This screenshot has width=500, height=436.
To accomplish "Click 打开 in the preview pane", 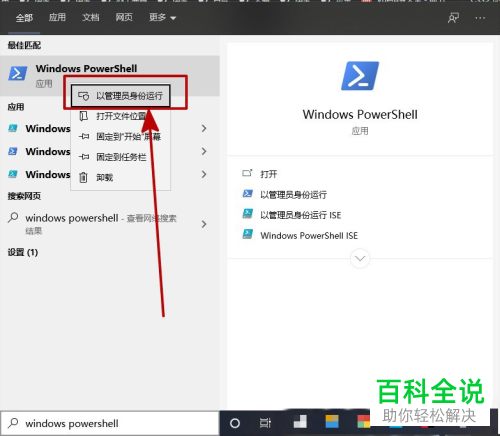I will [x=269, y=174].
